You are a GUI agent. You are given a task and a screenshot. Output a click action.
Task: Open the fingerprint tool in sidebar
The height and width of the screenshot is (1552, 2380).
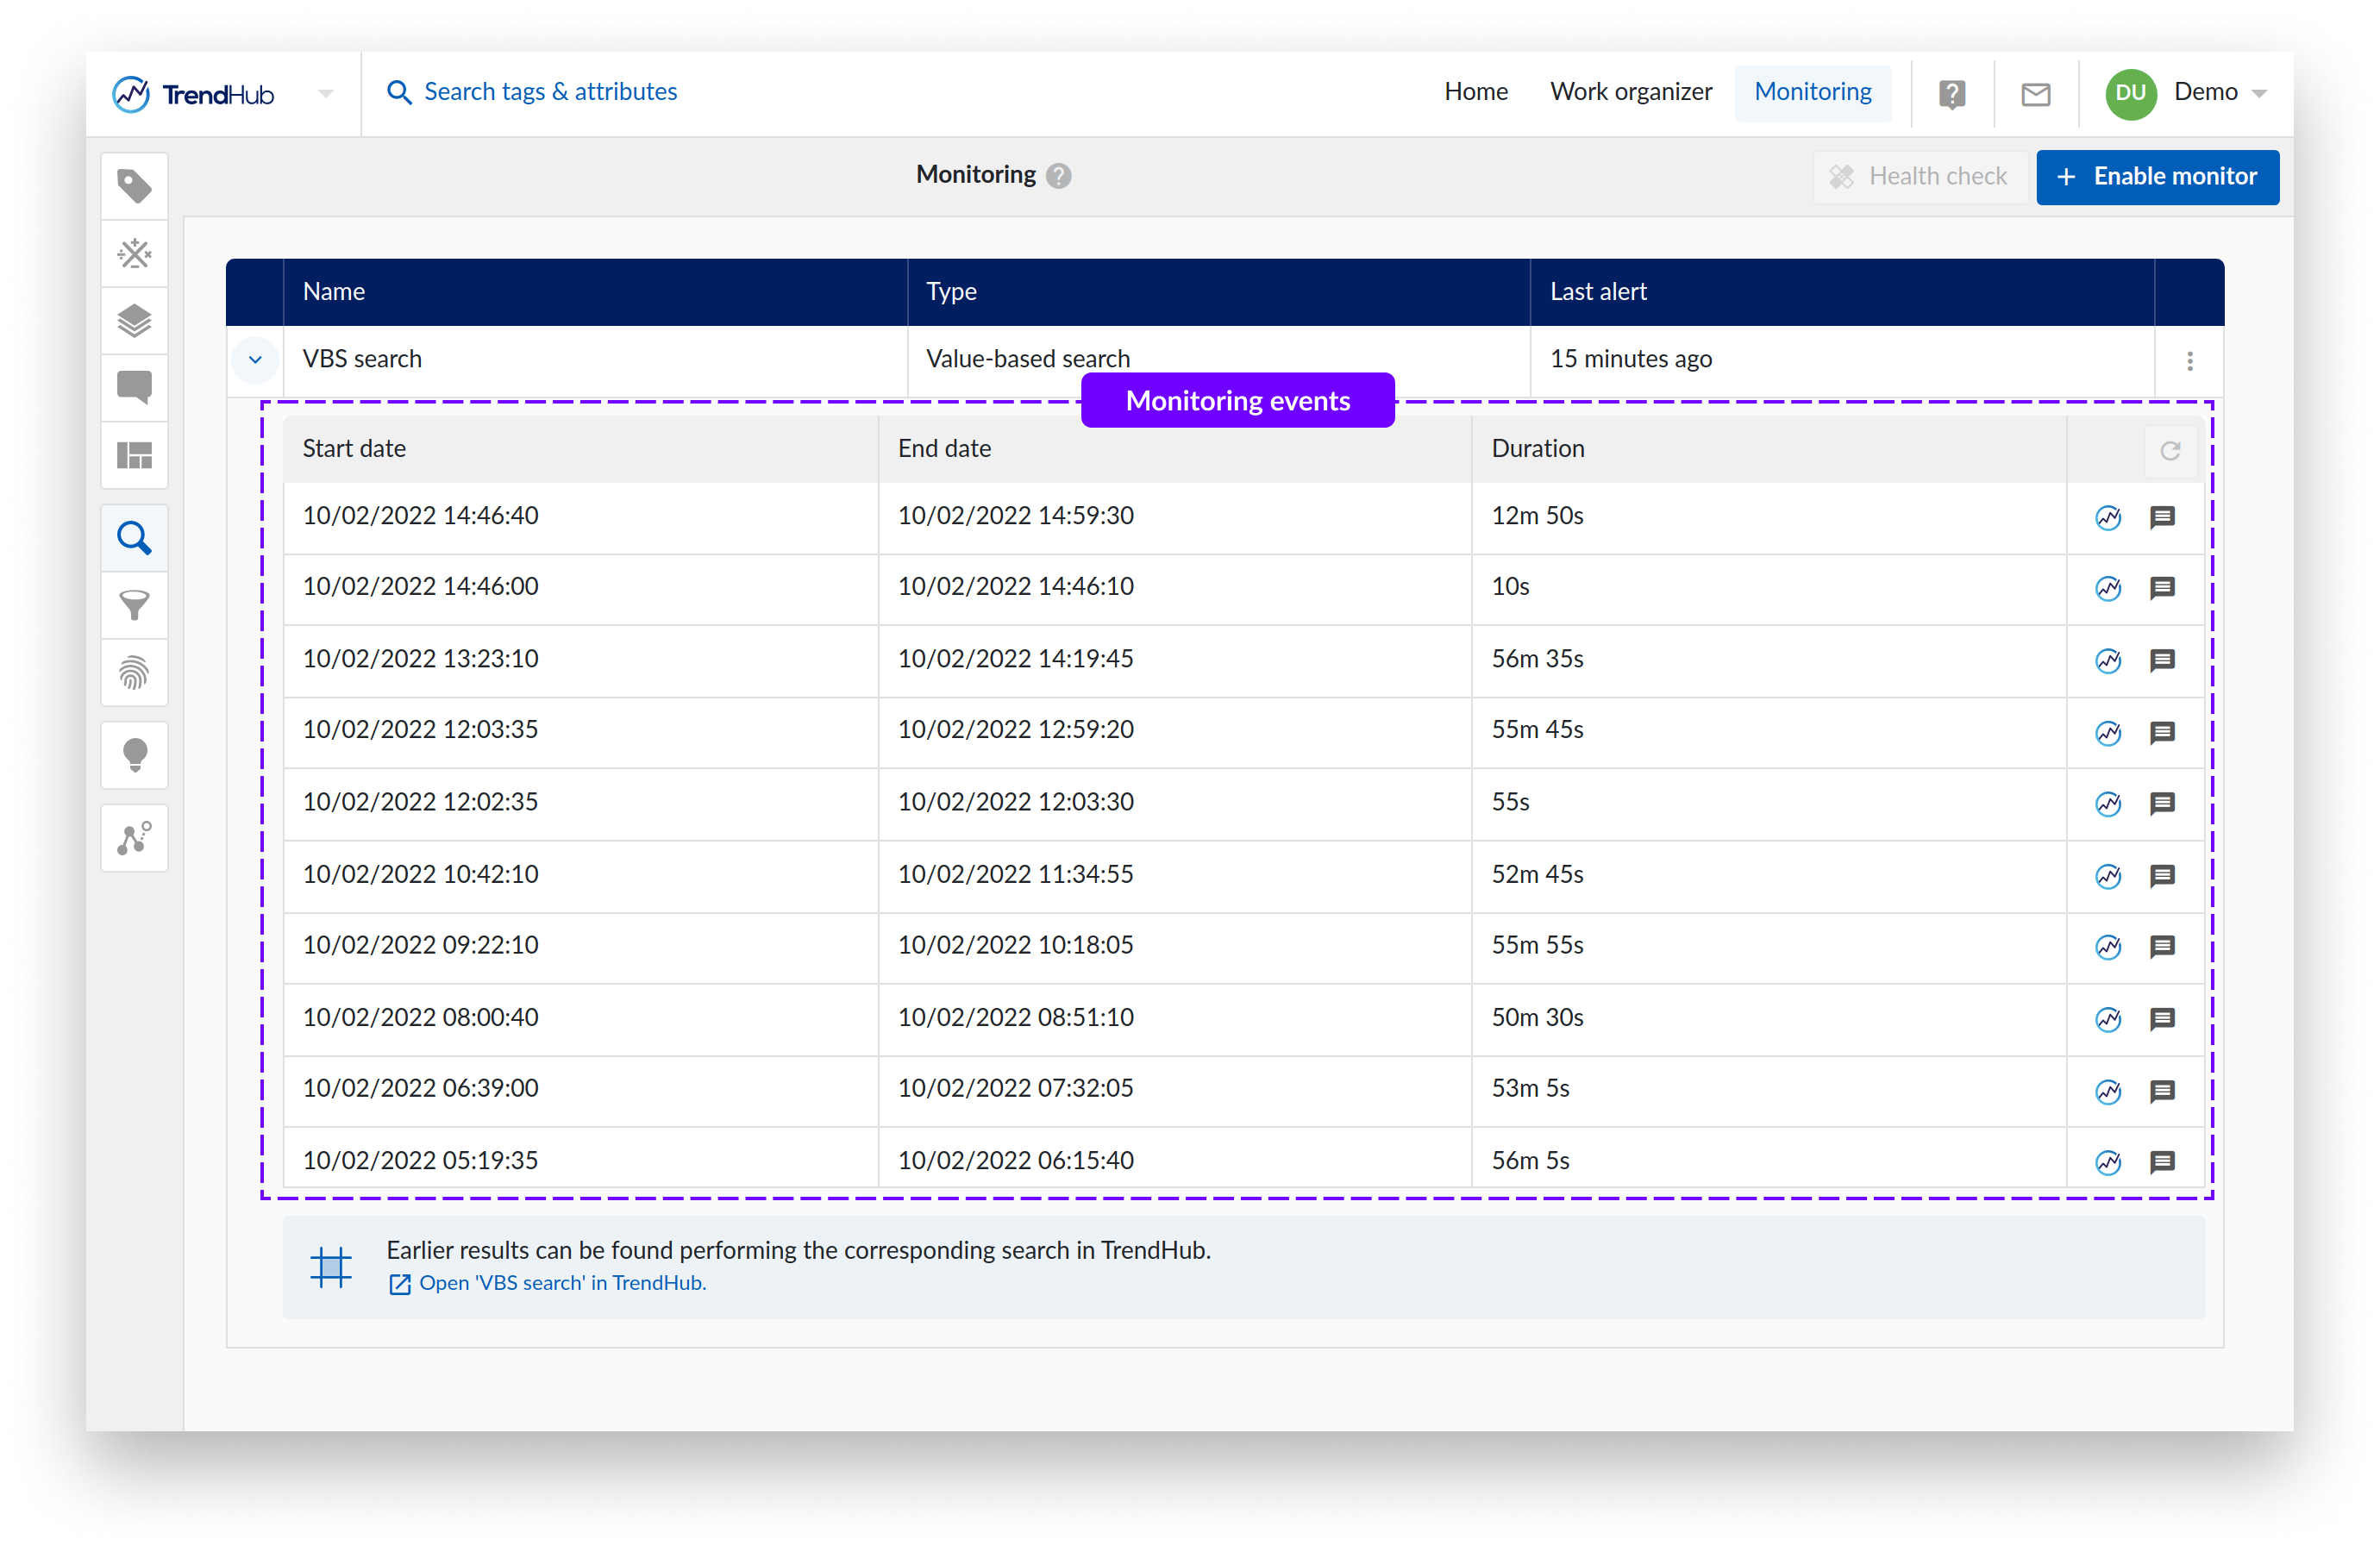point(134,672)
